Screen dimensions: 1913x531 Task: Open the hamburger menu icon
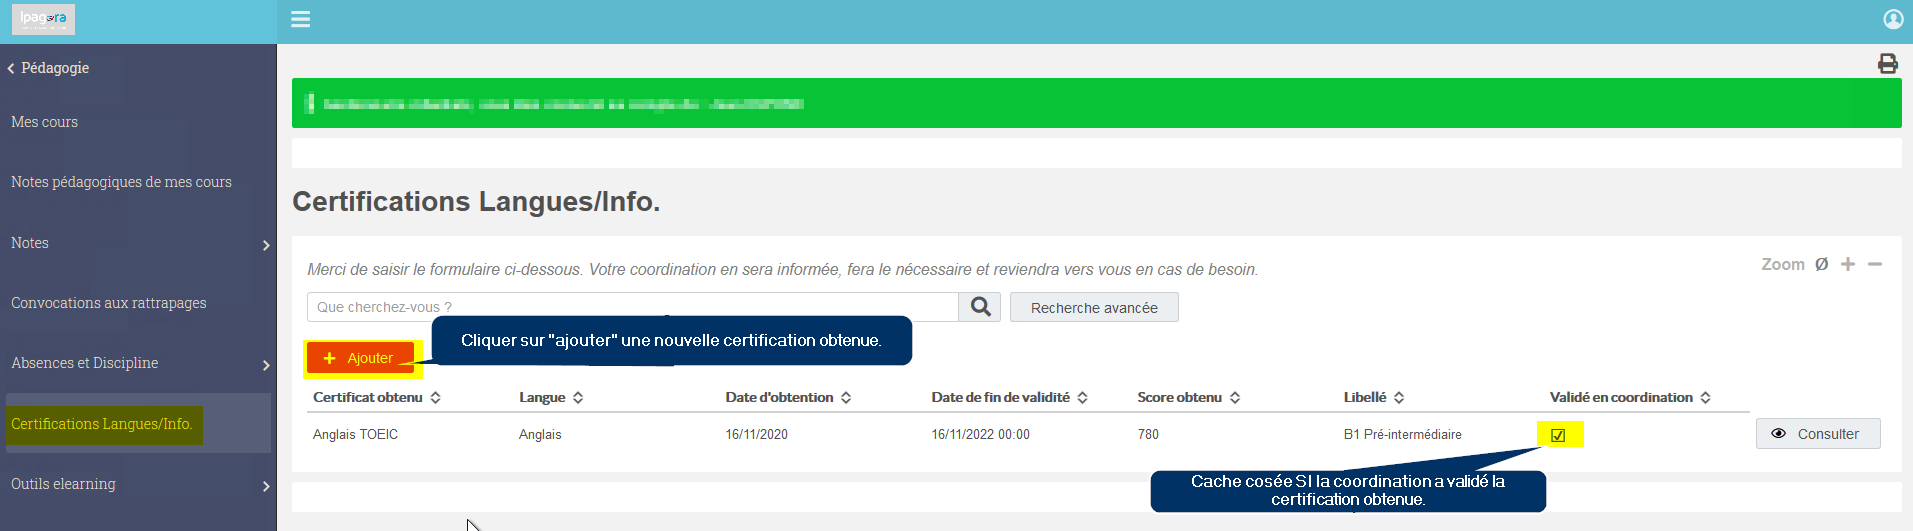tap(300, 19)
